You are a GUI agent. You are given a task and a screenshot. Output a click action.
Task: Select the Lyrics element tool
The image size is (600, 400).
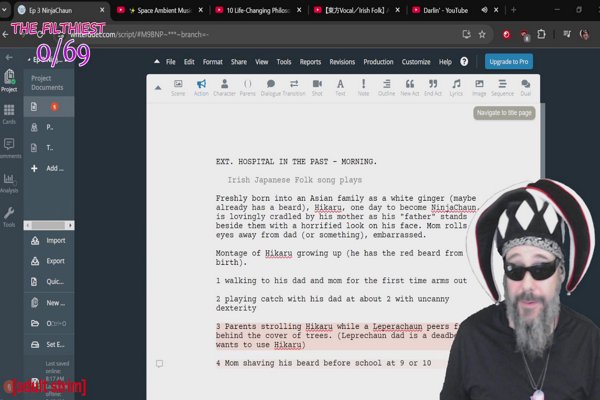[x=456, y=88]
